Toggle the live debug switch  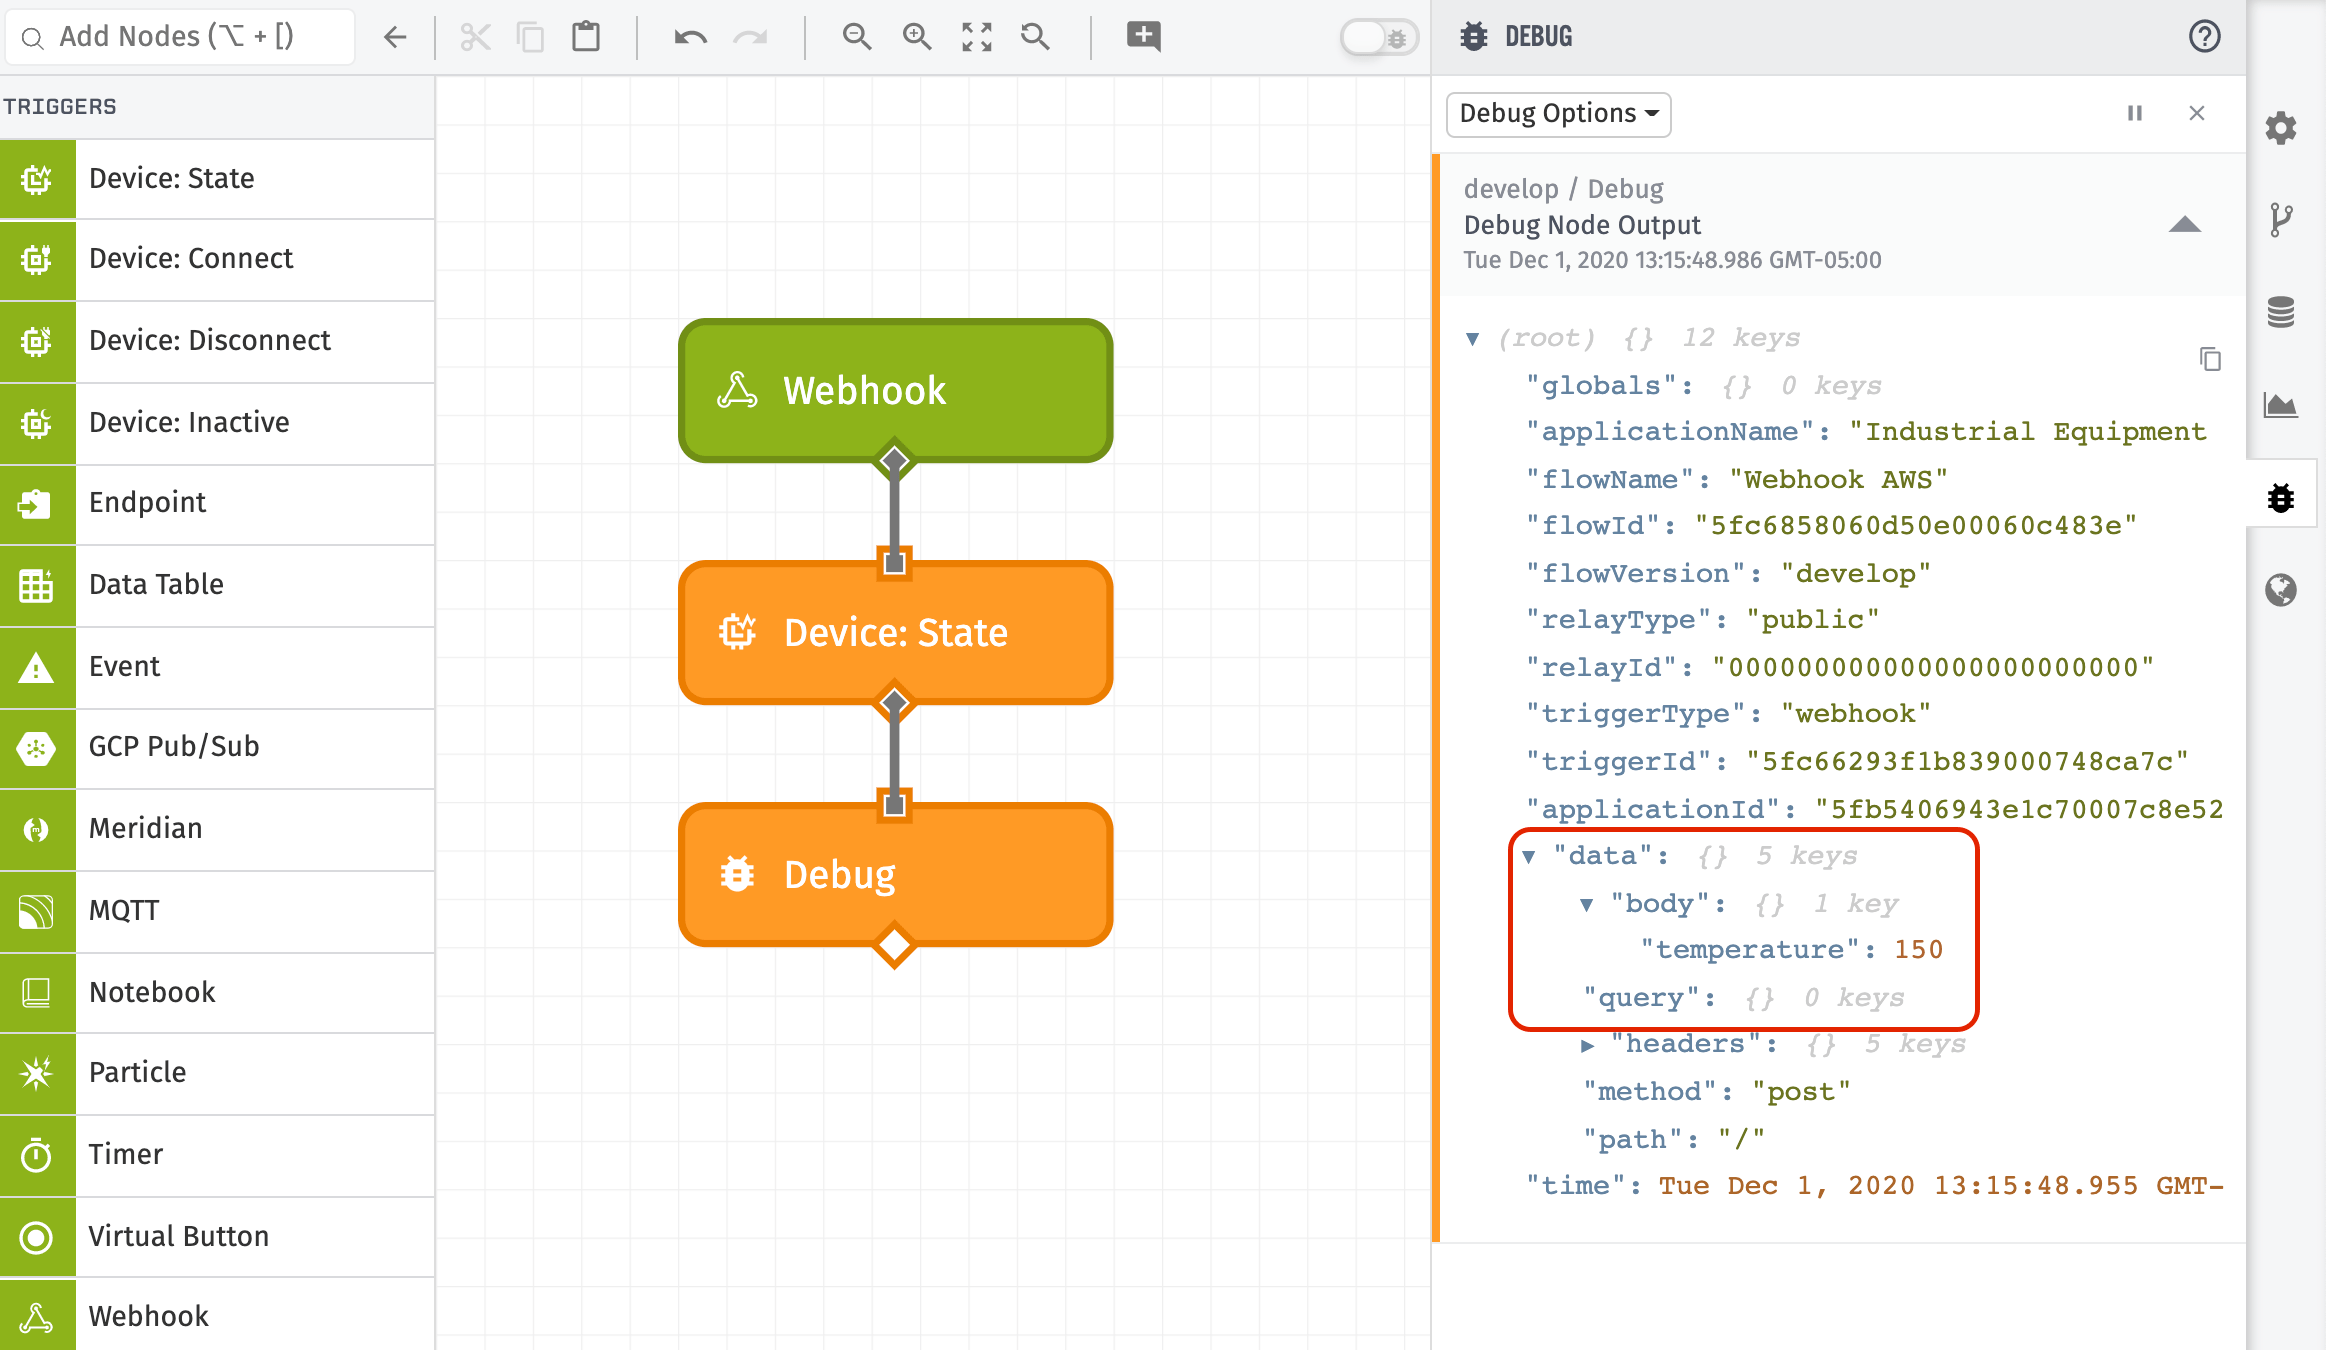1379,38
